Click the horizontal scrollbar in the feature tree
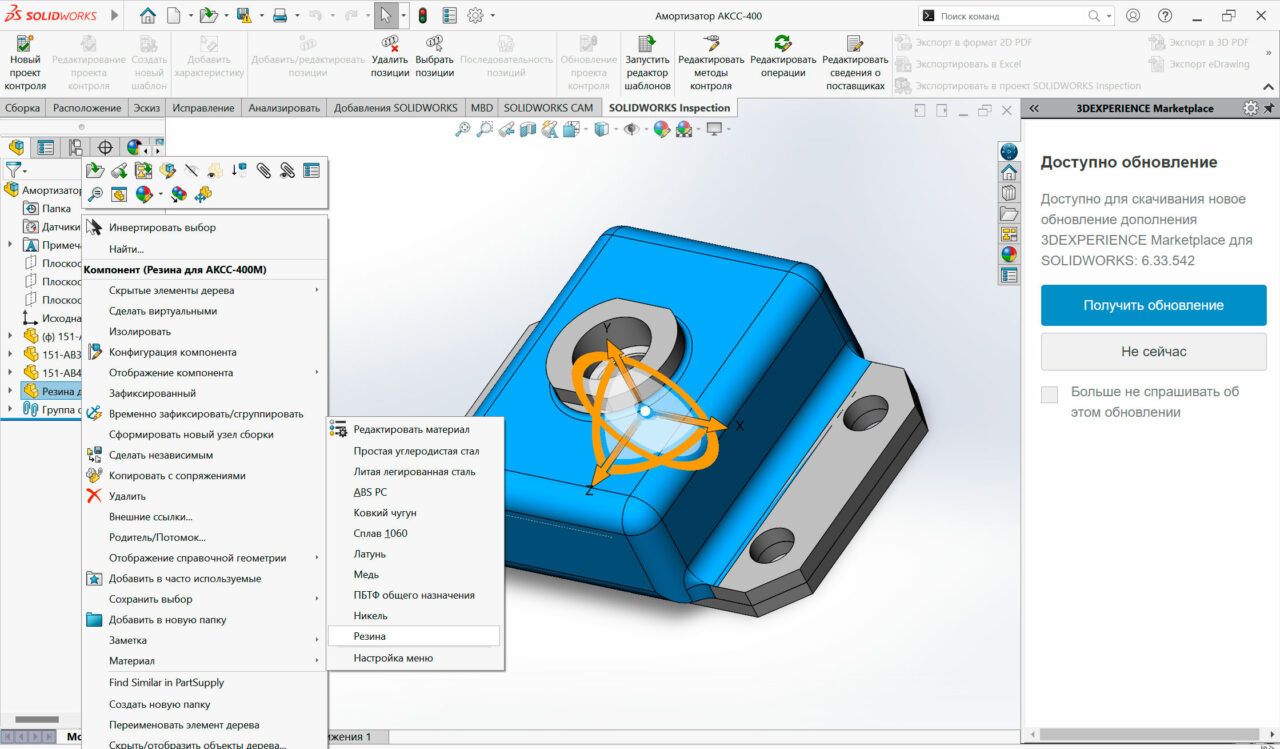 tap(38, 719)
